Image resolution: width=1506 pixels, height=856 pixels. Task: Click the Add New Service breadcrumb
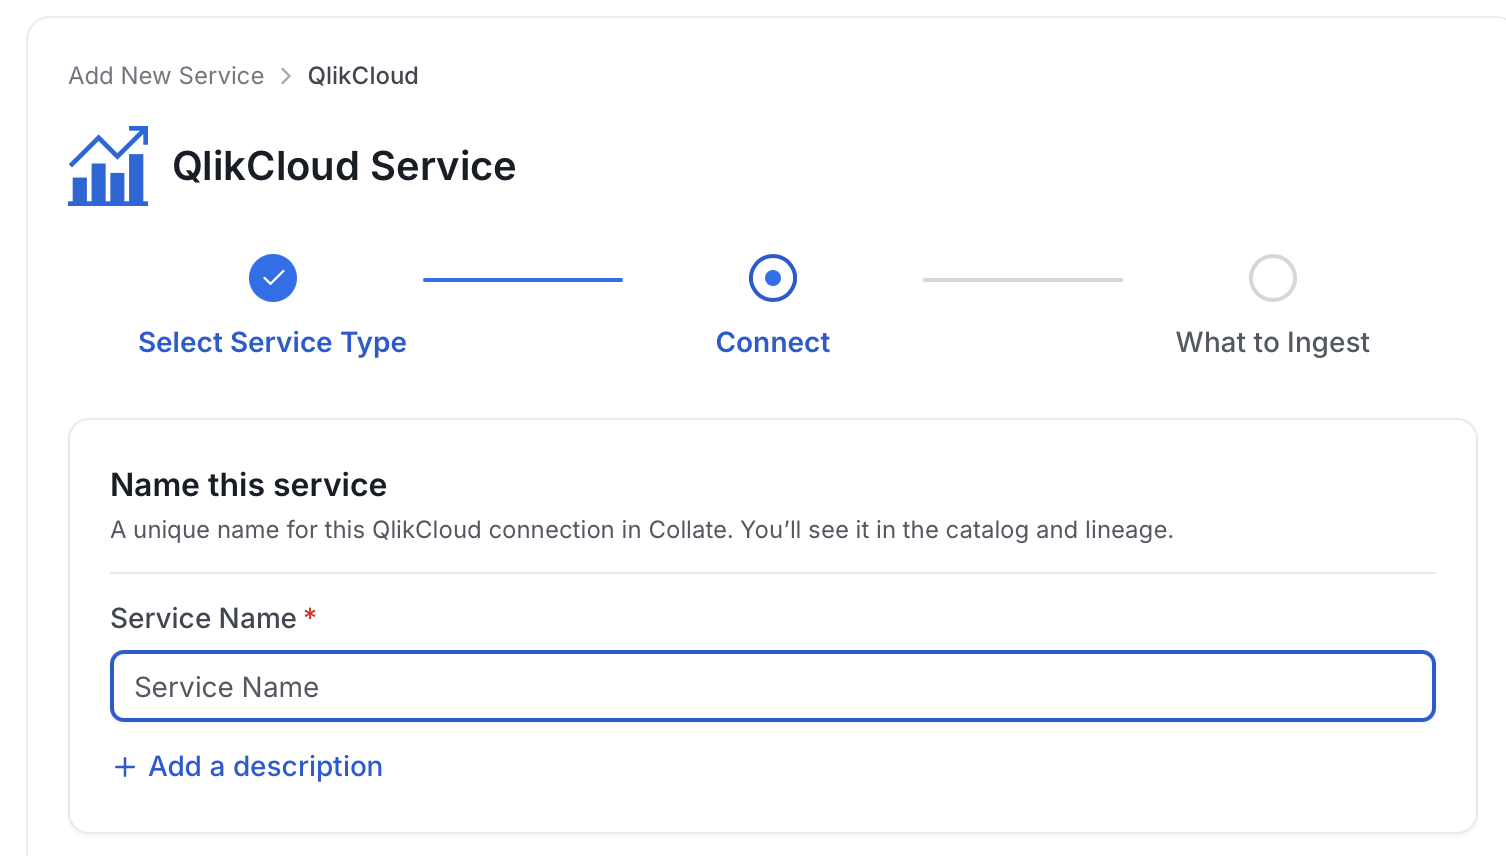click(166, 76)
